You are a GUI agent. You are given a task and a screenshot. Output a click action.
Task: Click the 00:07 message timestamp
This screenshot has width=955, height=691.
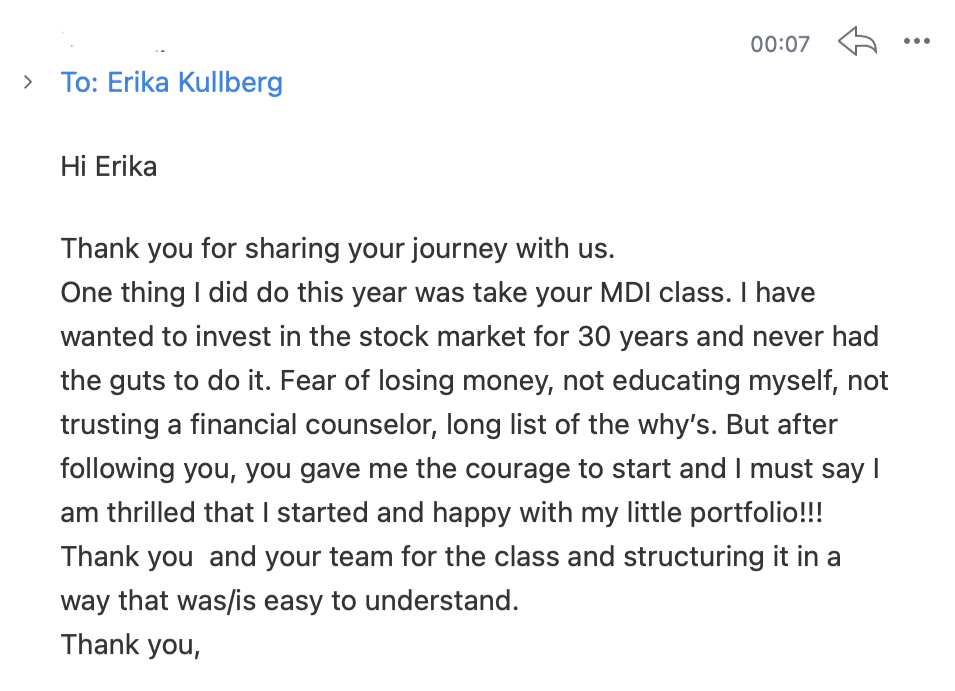click(780, 44)
